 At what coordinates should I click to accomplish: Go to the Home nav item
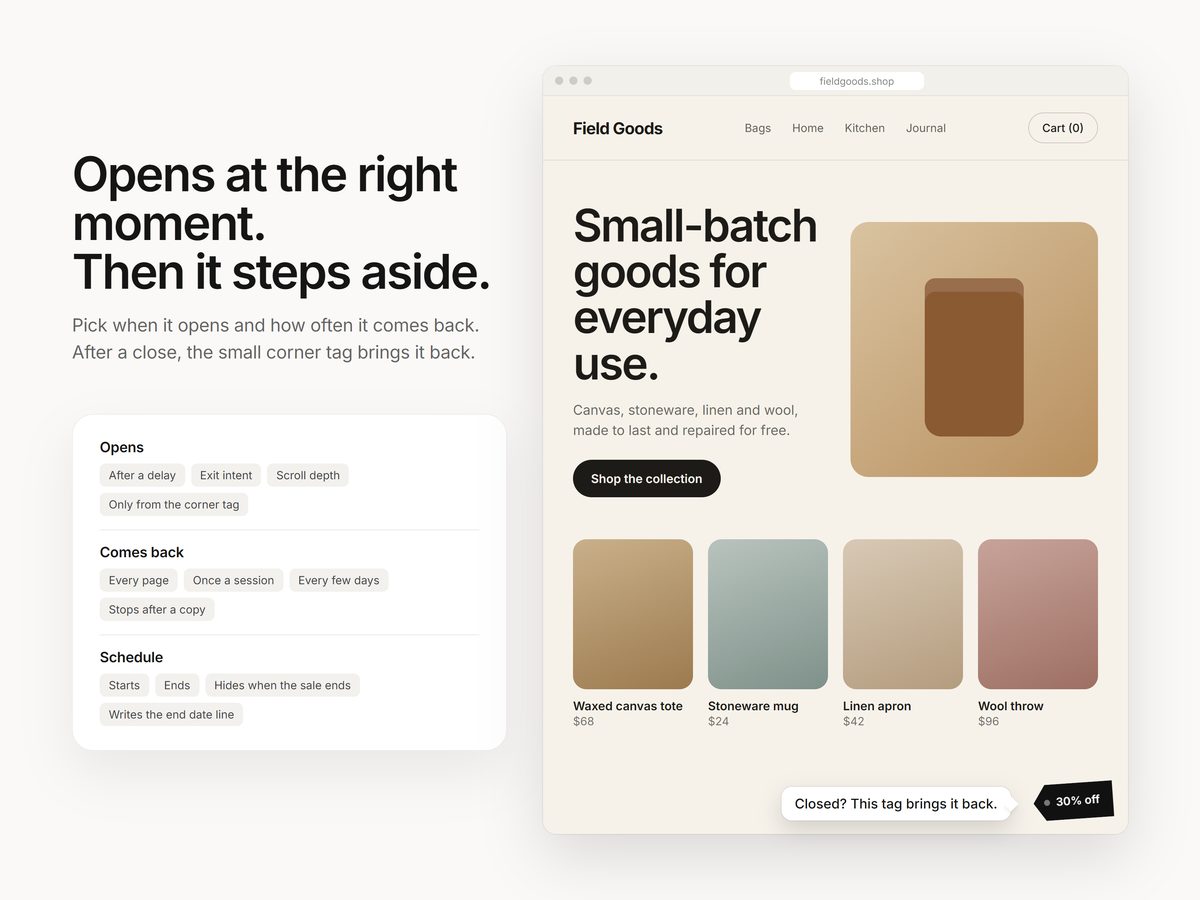click(808, 128)
